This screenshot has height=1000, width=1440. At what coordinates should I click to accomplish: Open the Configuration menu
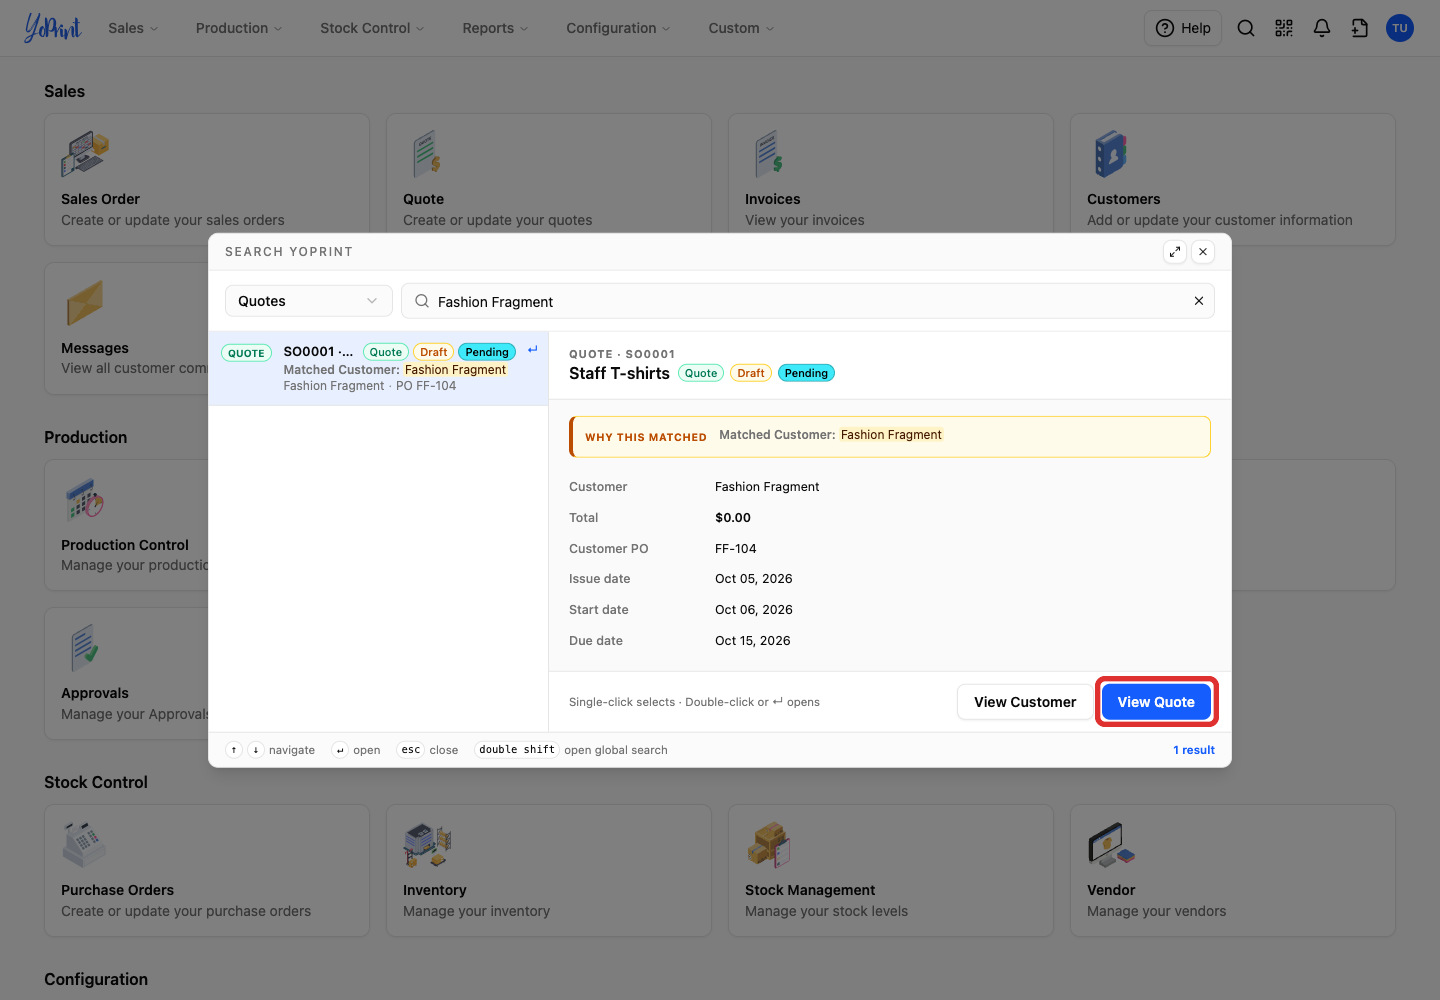point(618,28)
